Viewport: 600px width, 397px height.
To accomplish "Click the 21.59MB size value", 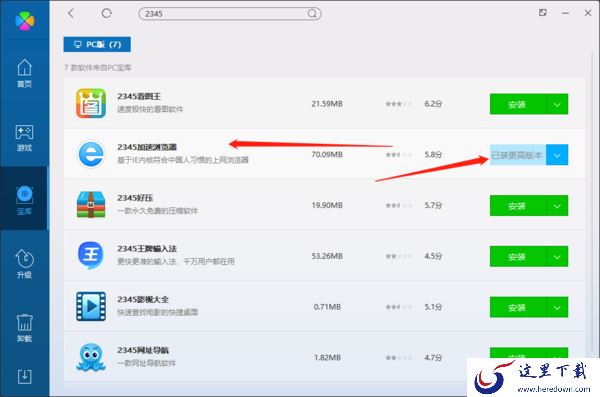I will (327, 104).
